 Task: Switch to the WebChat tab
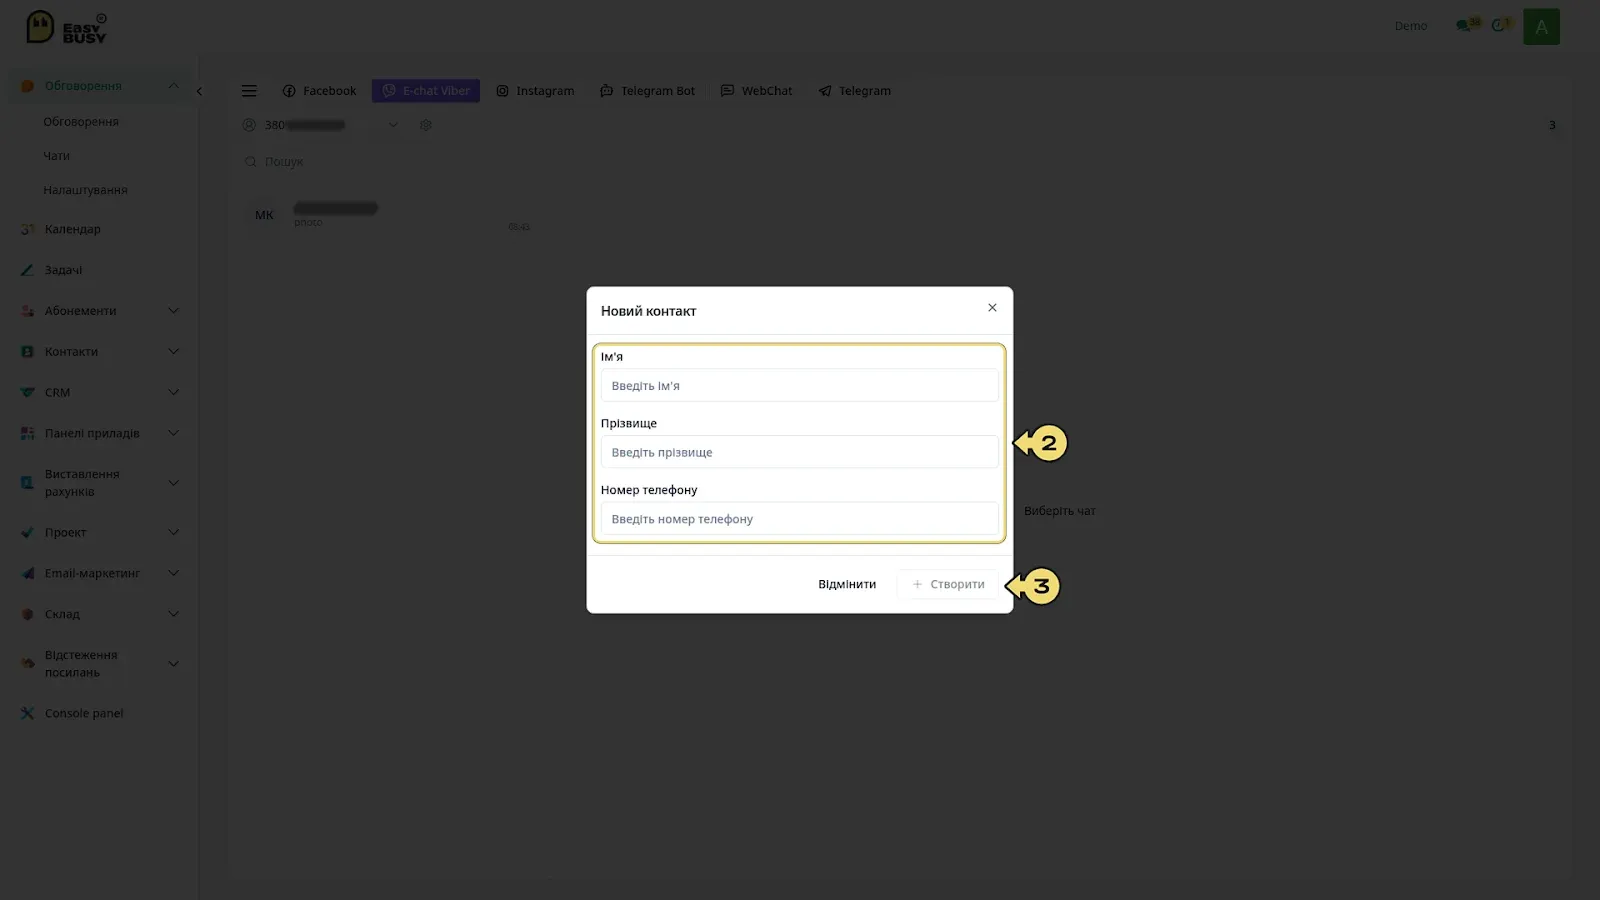coord(756,91)
